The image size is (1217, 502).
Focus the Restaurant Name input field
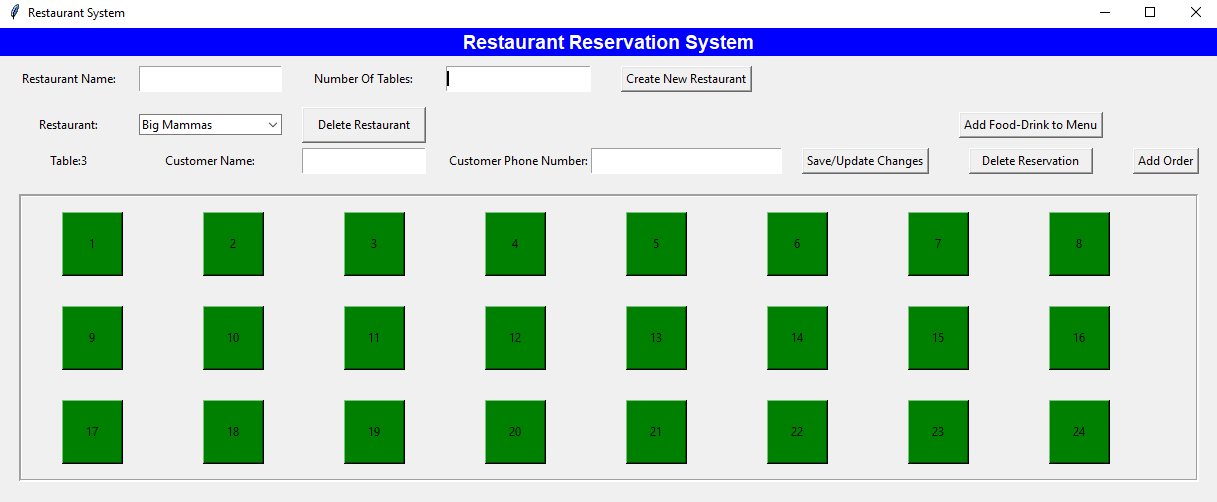[211, 79]
